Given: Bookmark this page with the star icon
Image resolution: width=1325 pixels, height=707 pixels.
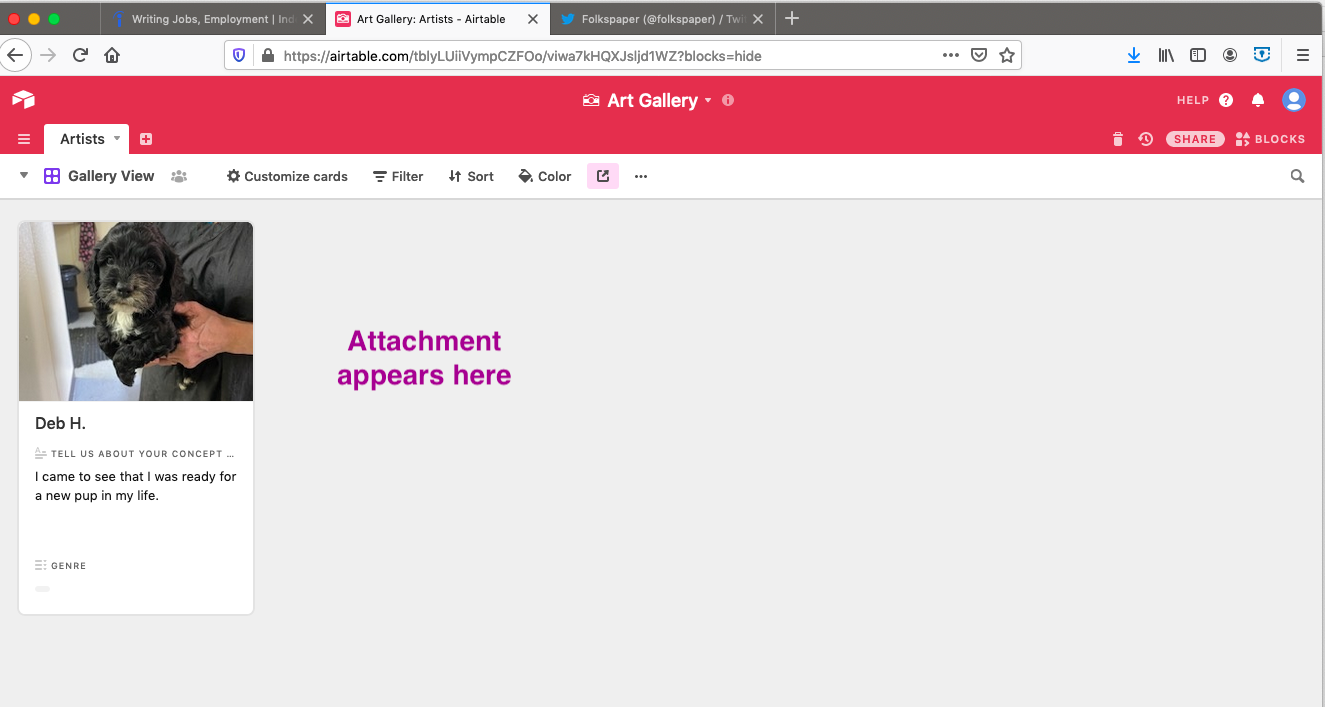Looking at the screenshot, I should pyautogui.click(x=1007, y=56).
